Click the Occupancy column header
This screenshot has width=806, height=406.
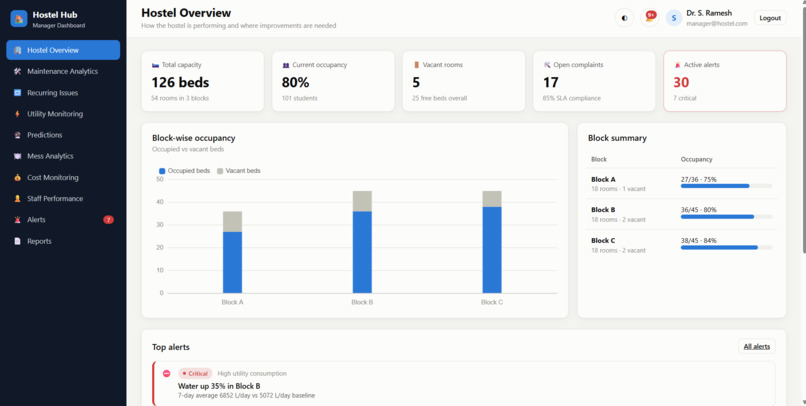[x=697, y=159]
